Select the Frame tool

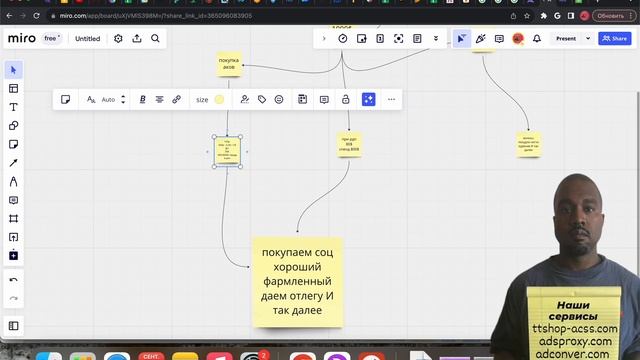click(13, 219)
